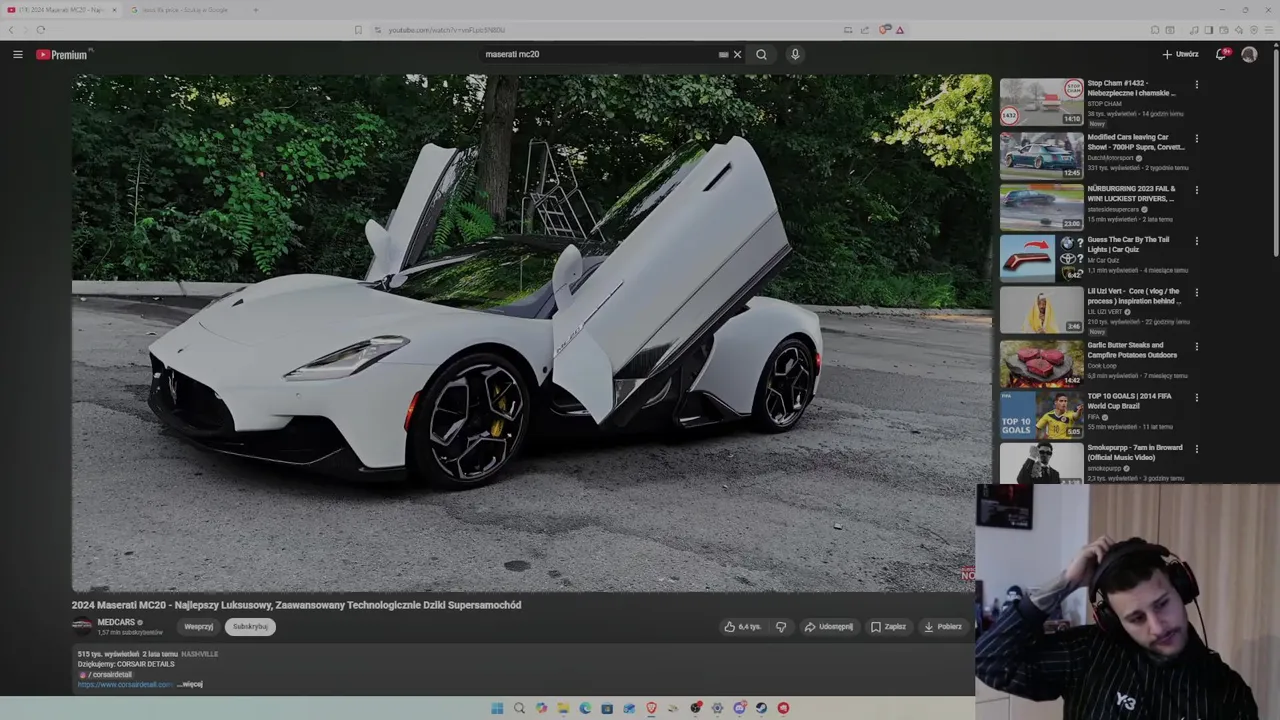
Task: Open Guess The Car By The Tail Lights title
Action: [1128, 245]
